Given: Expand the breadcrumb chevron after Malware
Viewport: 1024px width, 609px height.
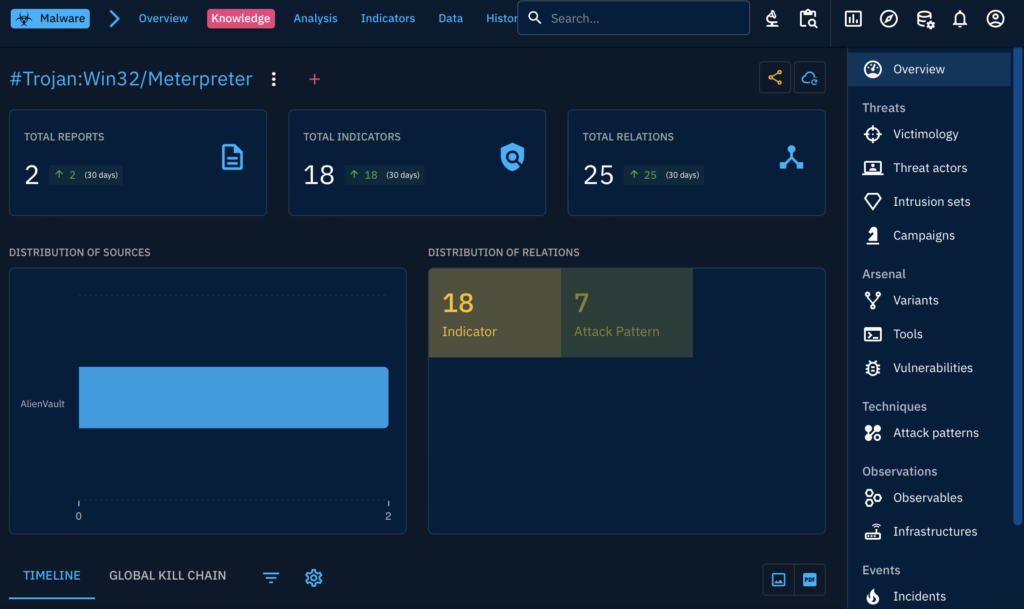Looking at the screenshot, I should click(x=114, y=18).
